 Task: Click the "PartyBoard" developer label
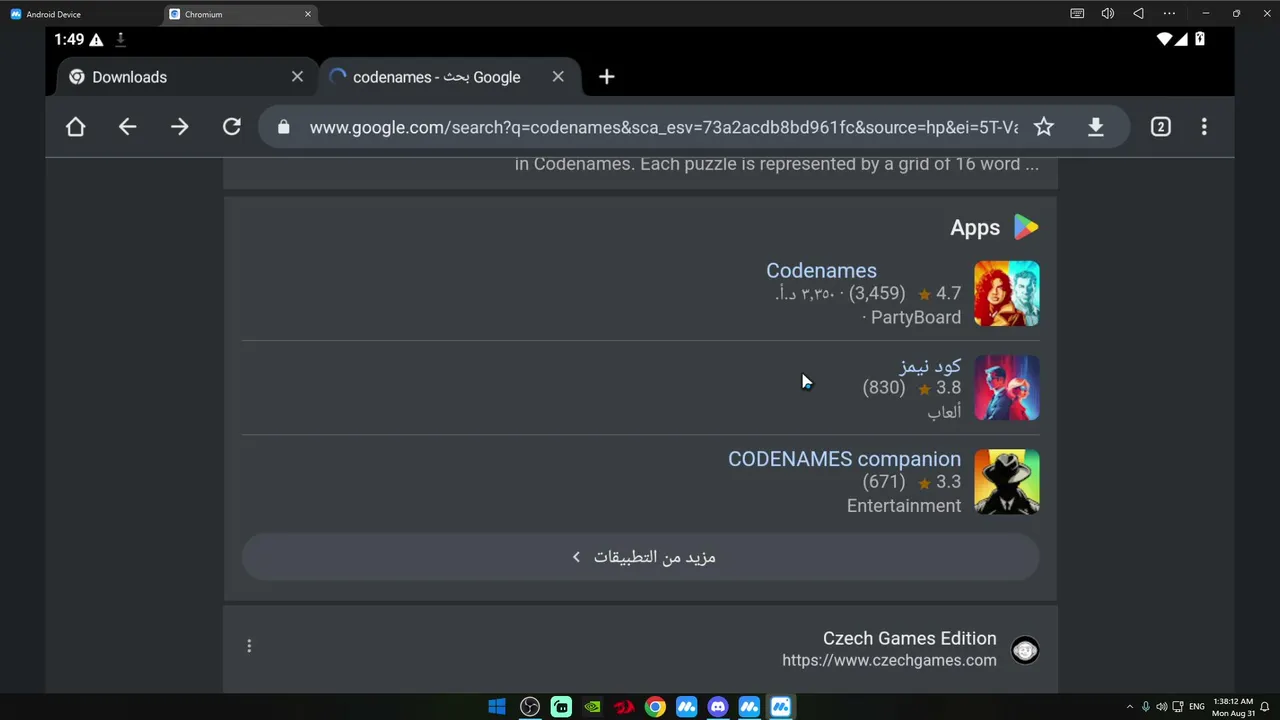click(x=916, y=317)
